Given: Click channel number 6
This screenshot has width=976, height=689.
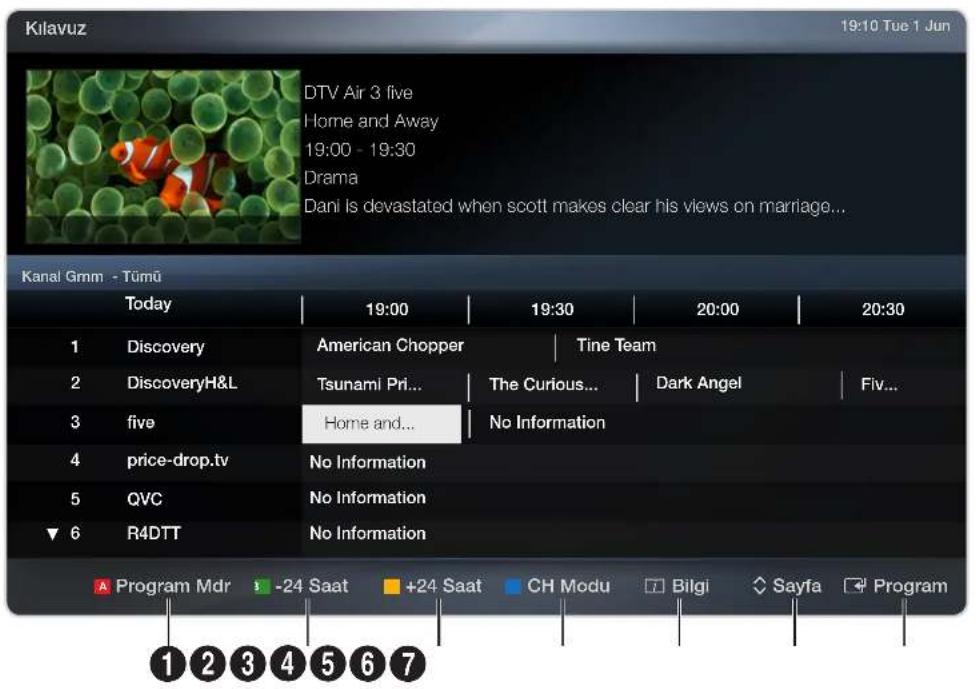Looking at the screenshot, I should [75, 533].
